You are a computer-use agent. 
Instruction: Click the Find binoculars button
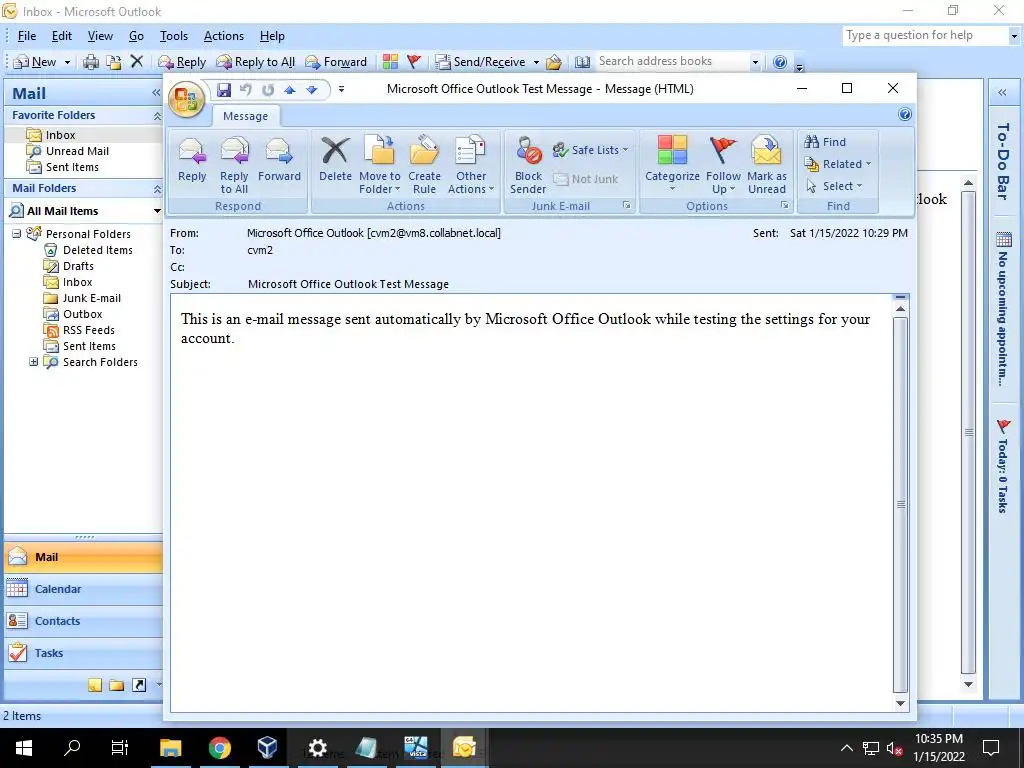(x=825, y=142)
